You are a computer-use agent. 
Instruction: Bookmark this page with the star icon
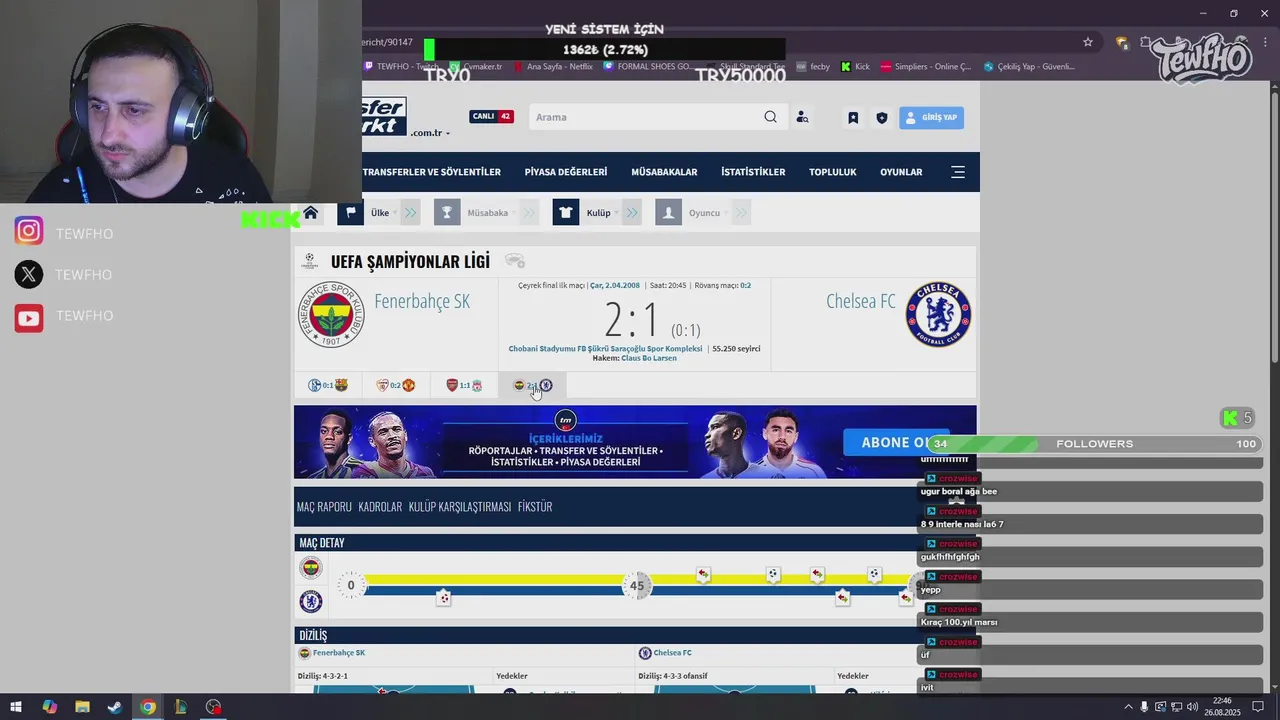pos(1088,42)
